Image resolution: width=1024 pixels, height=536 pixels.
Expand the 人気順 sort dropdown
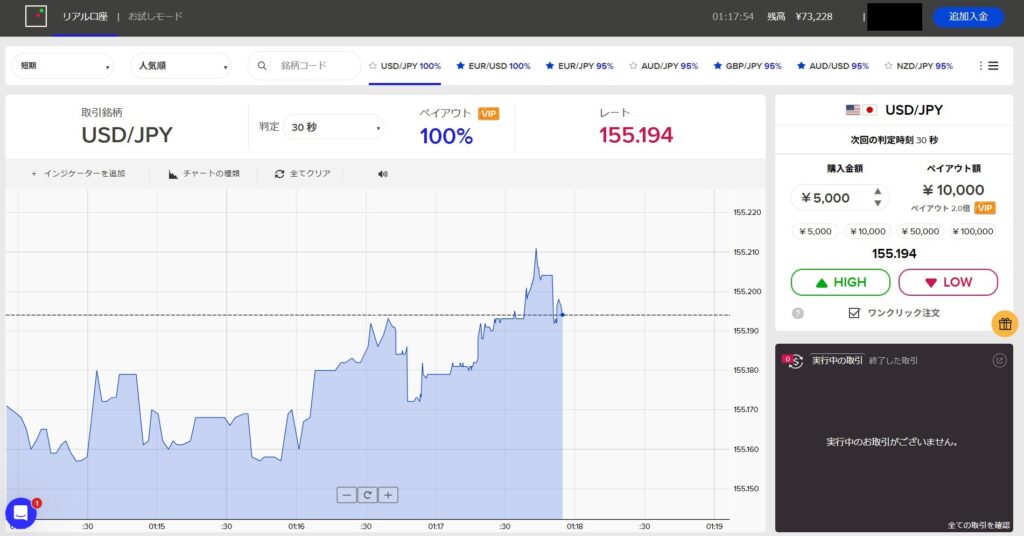point(180,67)
